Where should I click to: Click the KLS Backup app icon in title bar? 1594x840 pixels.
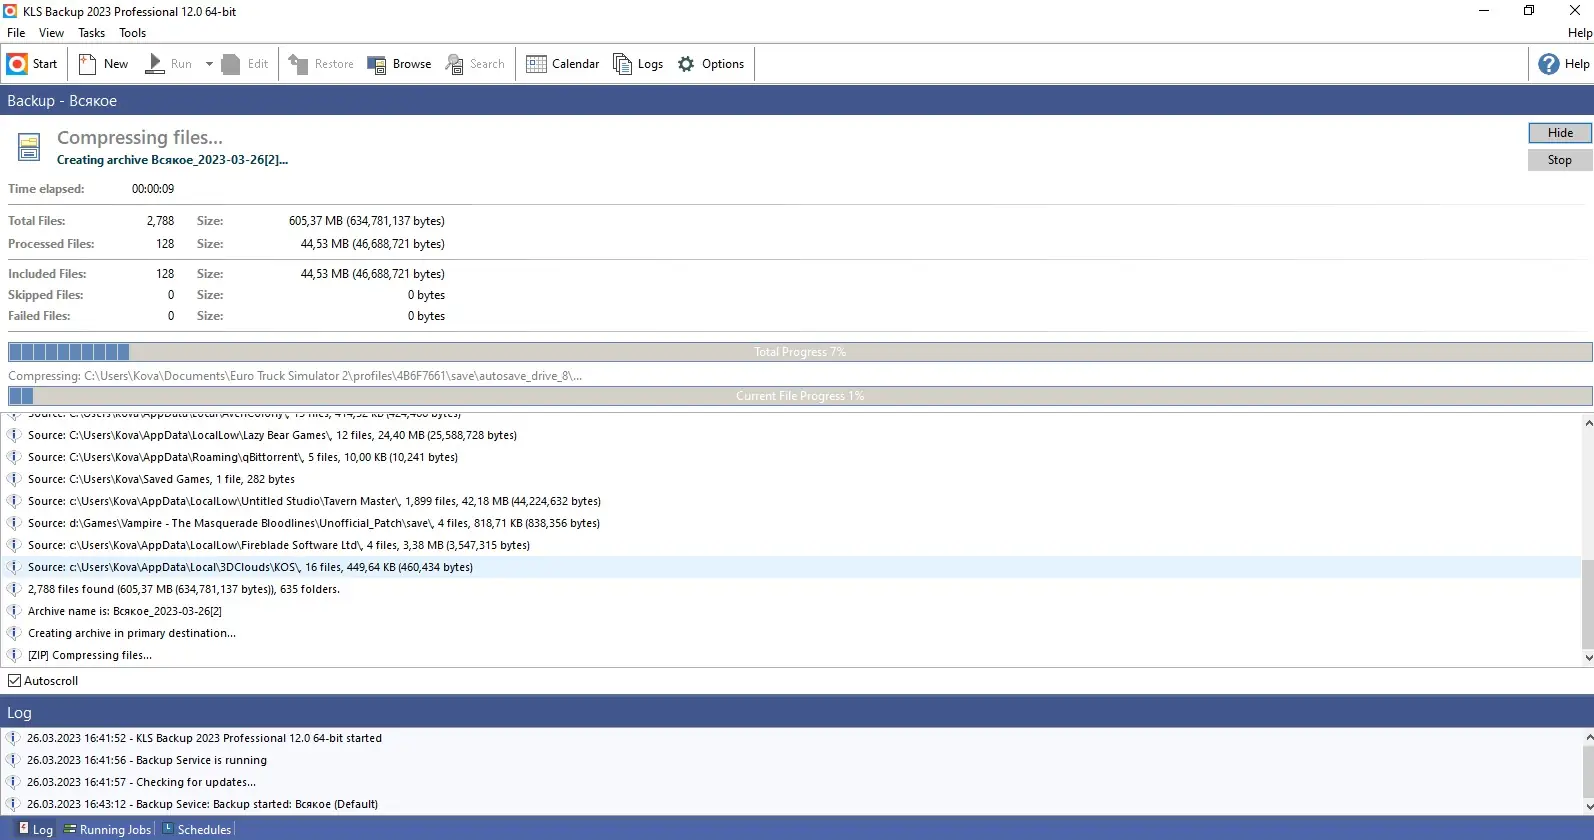pyautogui.click(x=10, y=11)
